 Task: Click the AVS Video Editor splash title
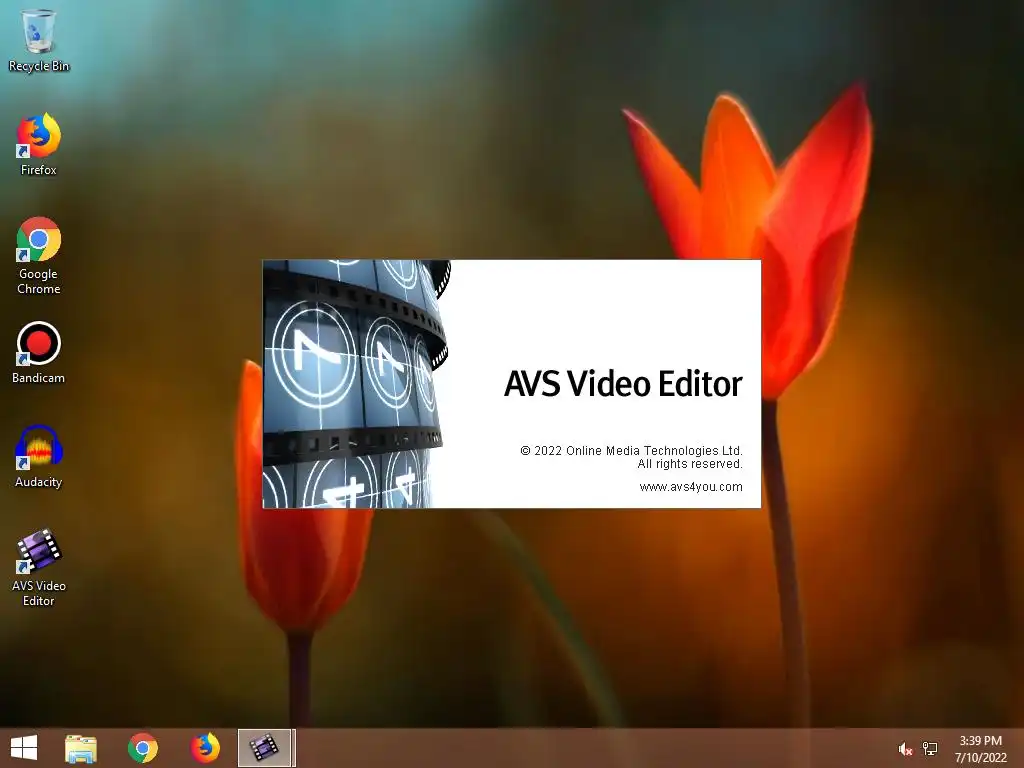(x=623, y=384)
